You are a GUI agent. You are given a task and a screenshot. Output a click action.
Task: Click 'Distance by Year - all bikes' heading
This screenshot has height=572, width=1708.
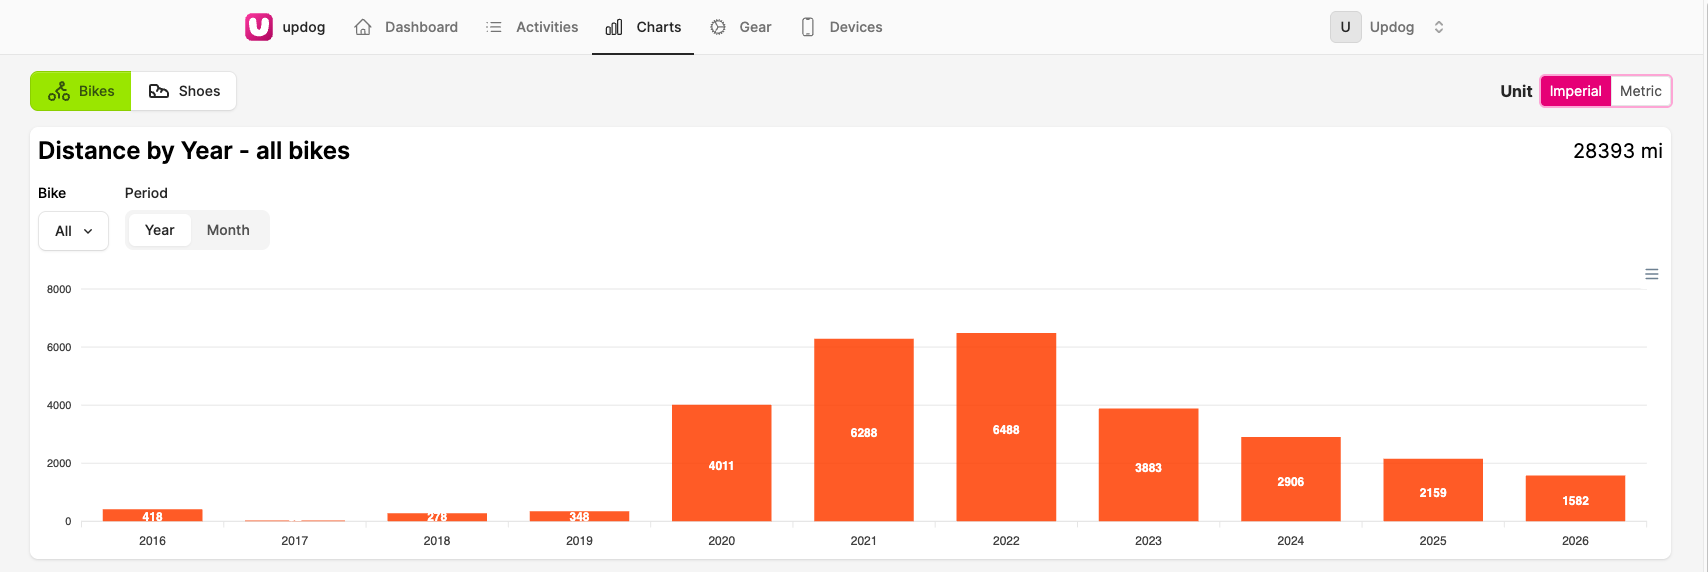[x=194, y=151]
